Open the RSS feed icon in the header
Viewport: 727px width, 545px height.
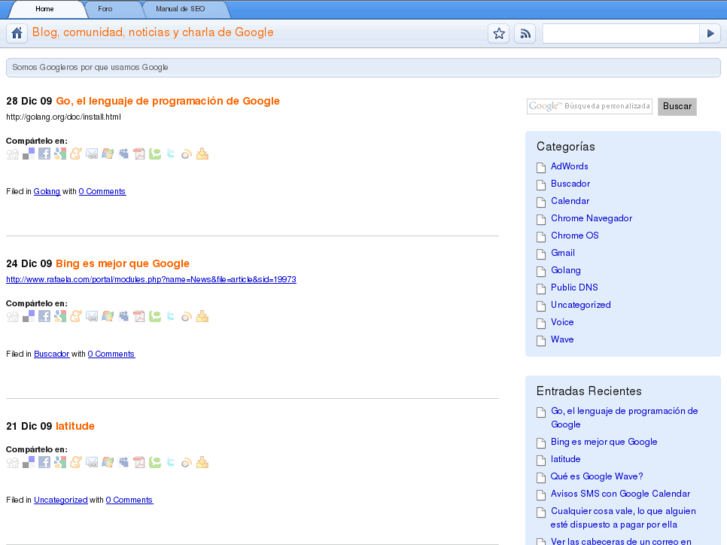click(x=525, y=33)
